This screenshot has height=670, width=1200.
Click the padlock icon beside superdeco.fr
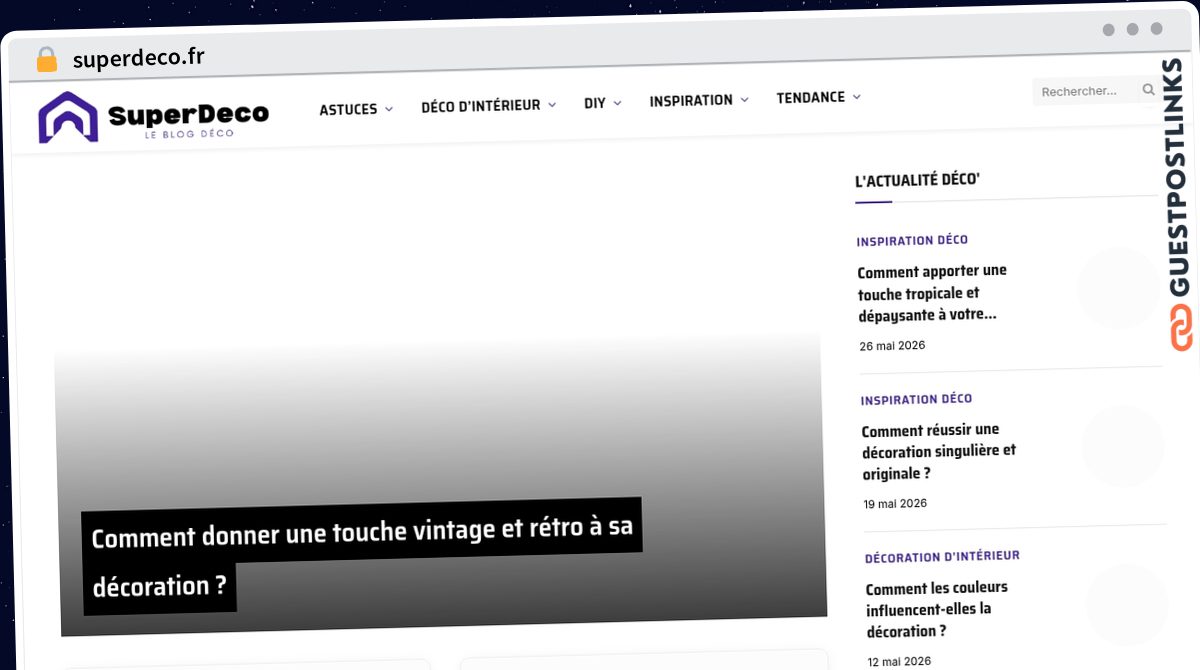tap(46, 59)
